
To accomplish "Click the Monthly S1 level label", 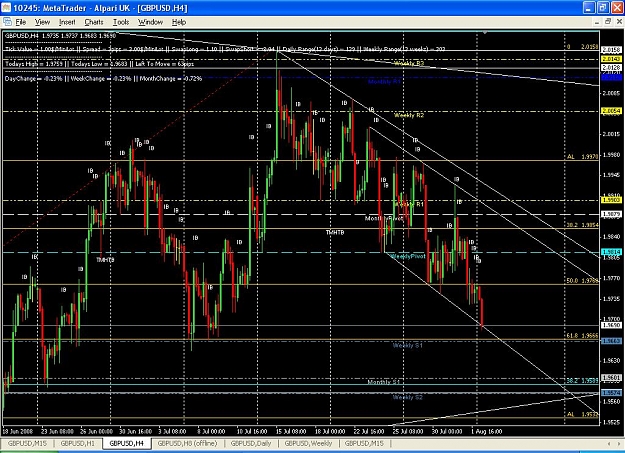I will coord(383,382).
